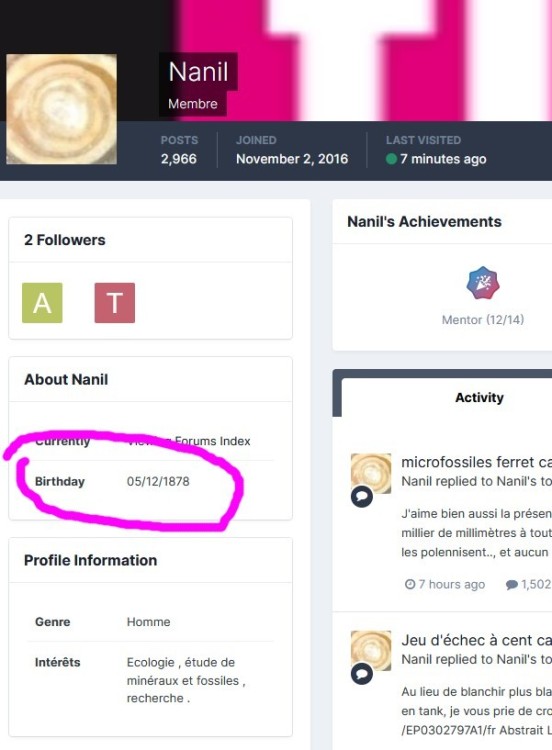Click the replies bubble icon beside 1,502
552x750 pixels.
[512, 585]
